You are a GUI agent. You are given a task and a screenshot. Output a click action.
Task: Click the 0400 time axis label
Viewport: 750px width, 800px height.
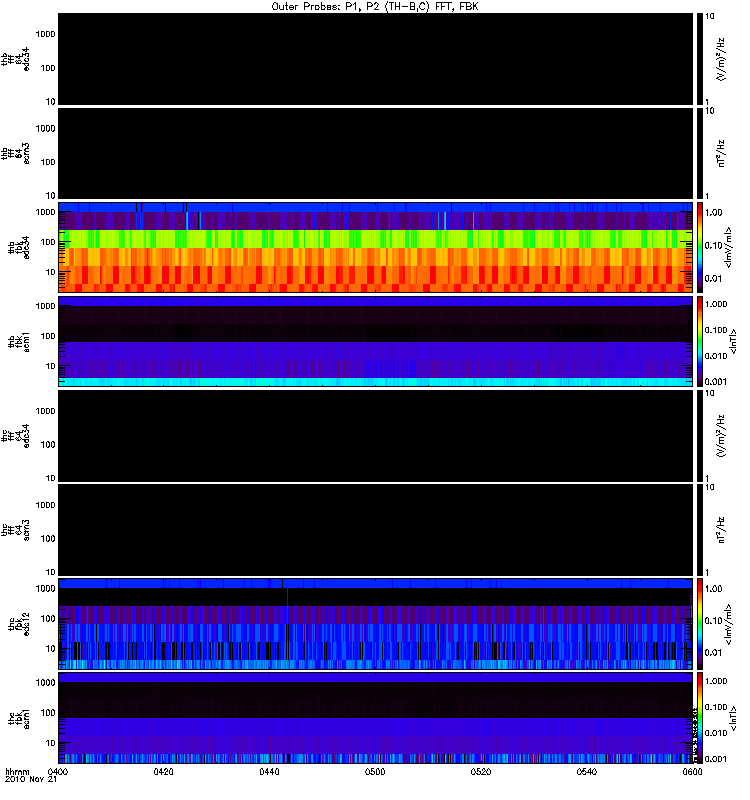pos(58,772)
